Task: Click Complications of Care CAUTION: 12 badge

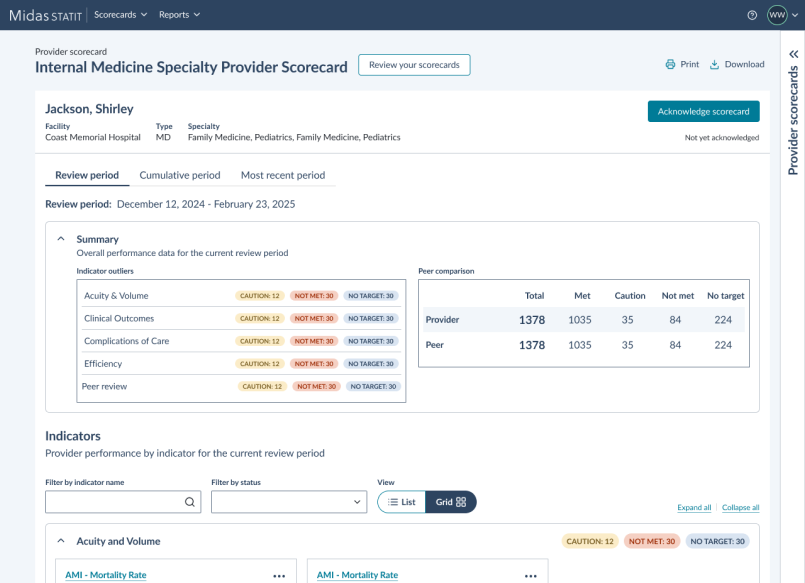Action: 260,341
